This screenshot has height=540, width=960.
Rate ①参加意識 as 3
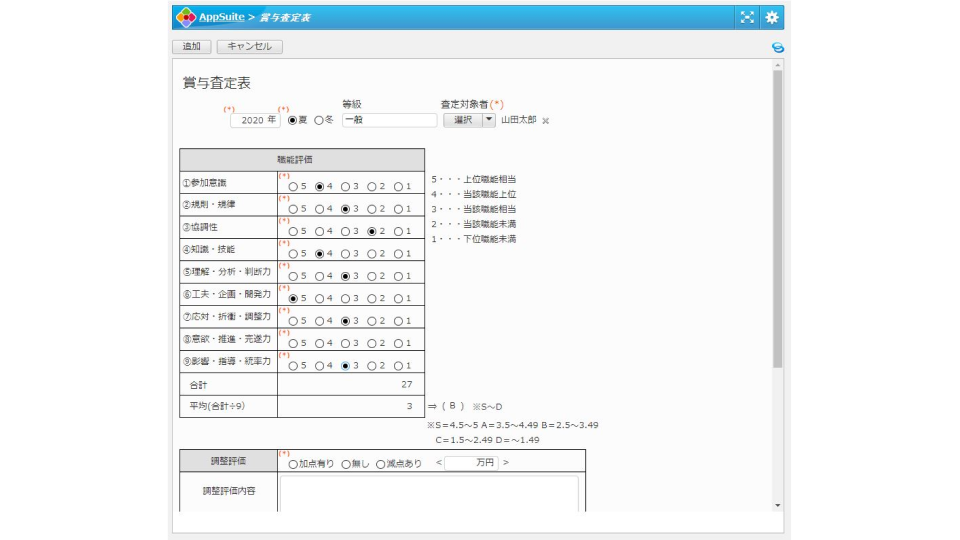[x=346, y=187]
